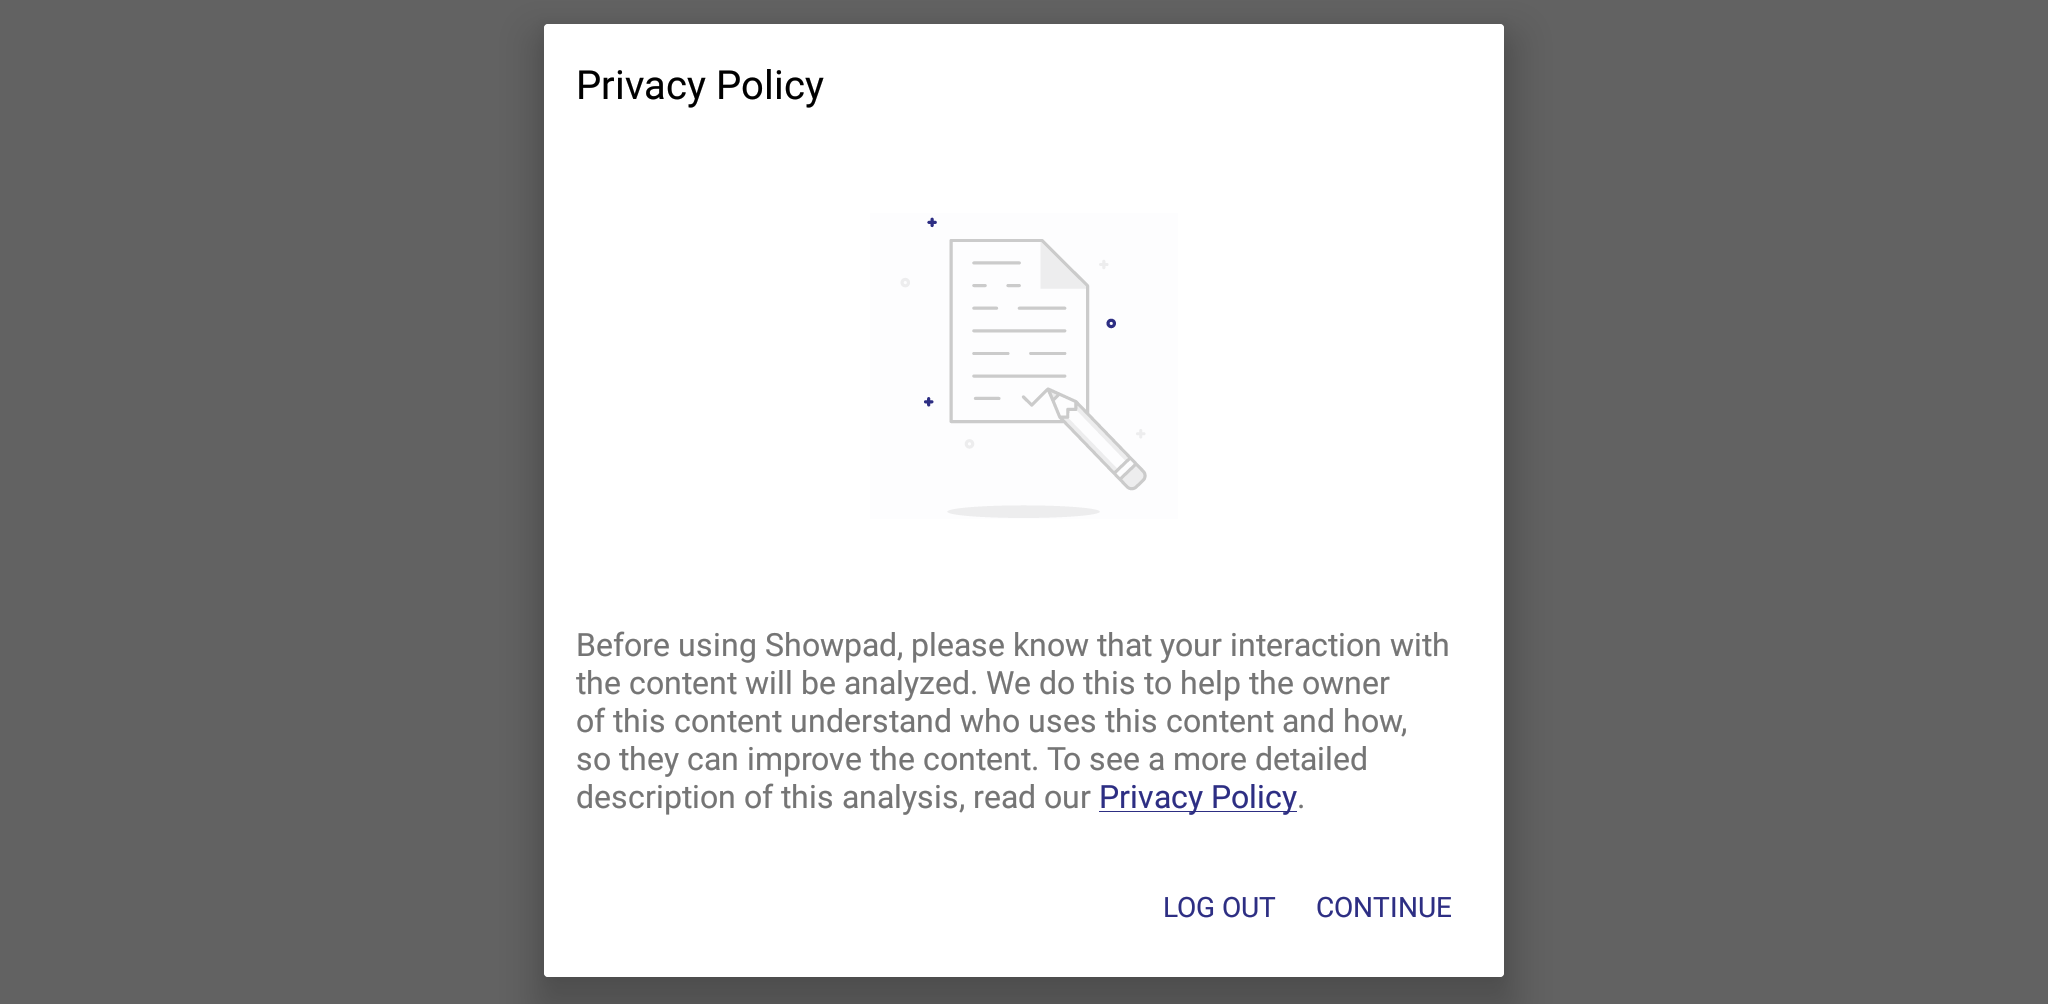Open the Privacy Policy link
The height and width of the screenshot is (1004, 2048).
coord(1197,798)
